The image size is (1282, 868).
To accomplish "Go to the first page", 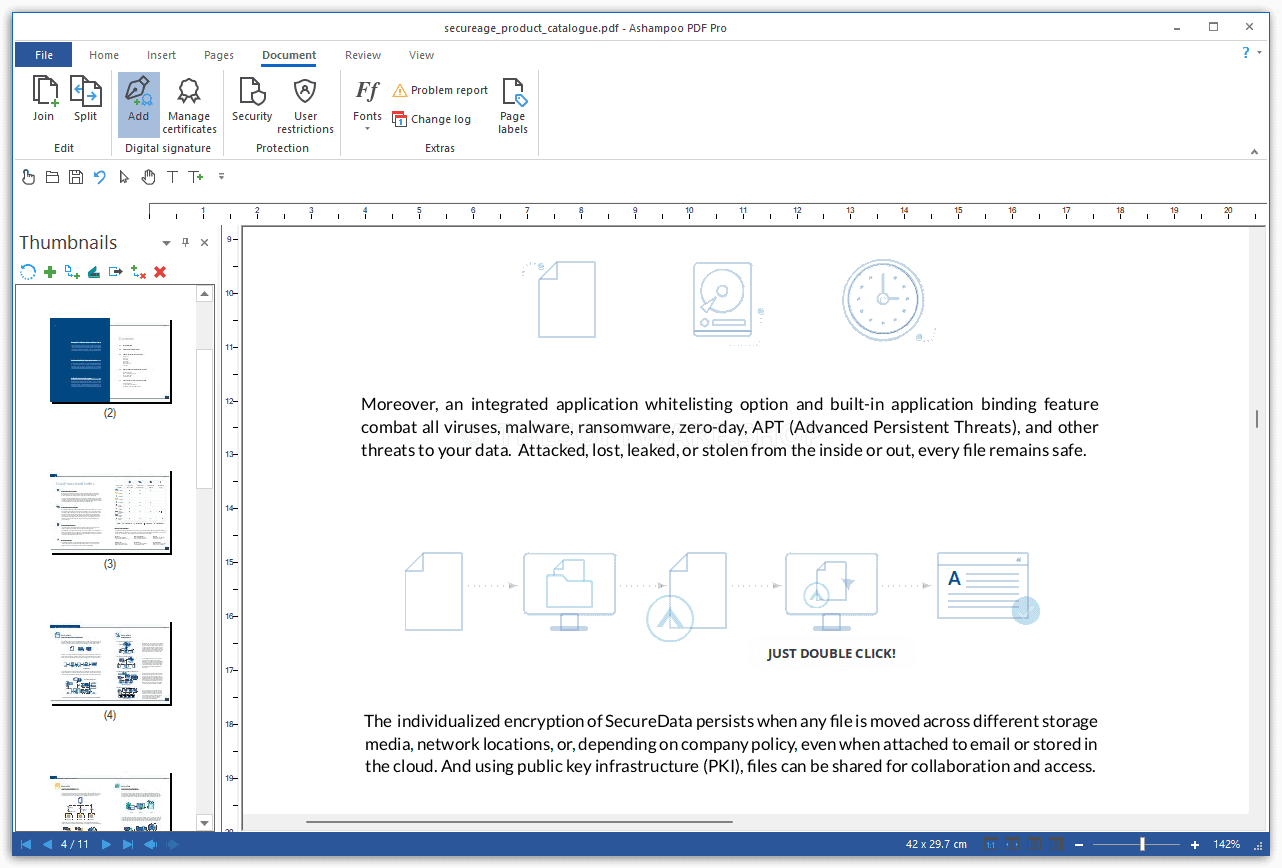I will coord(26,845).
